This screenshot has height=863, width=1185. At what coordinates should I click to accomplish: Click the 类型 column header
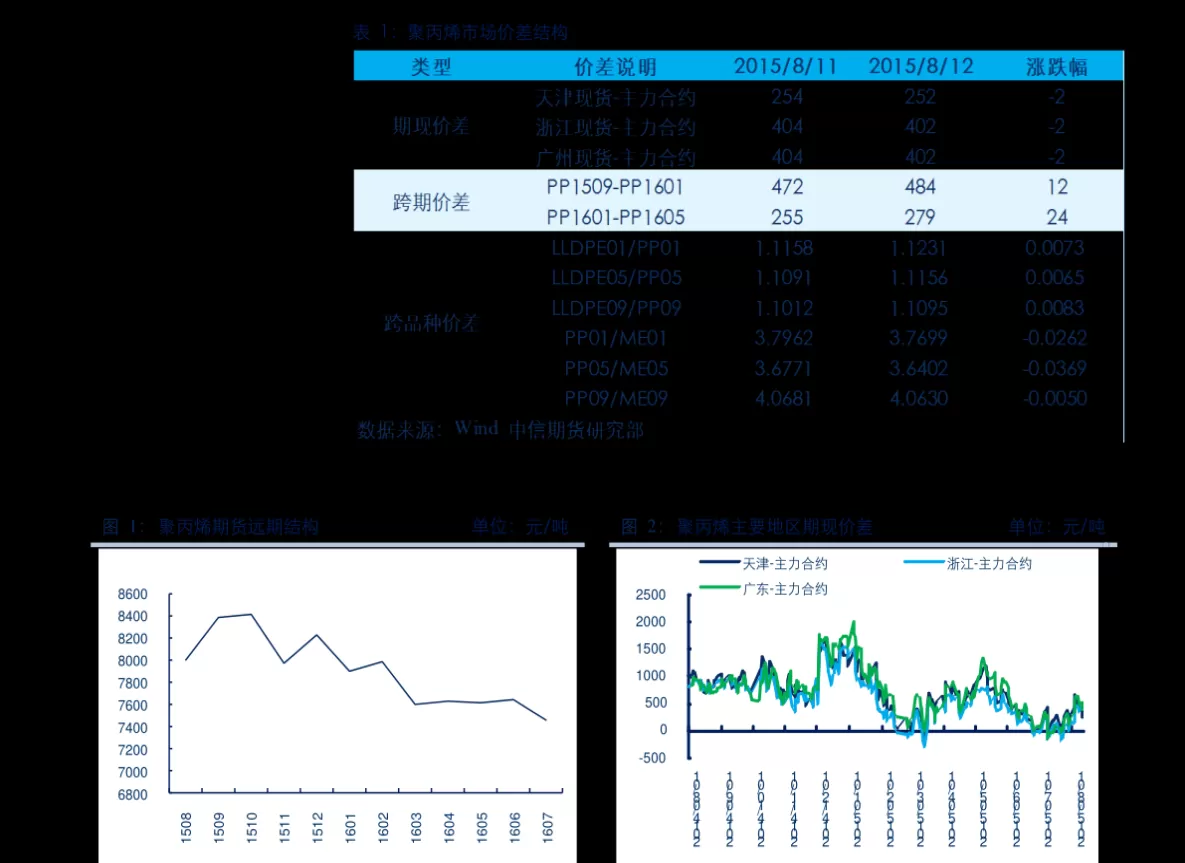pos(432,67)
